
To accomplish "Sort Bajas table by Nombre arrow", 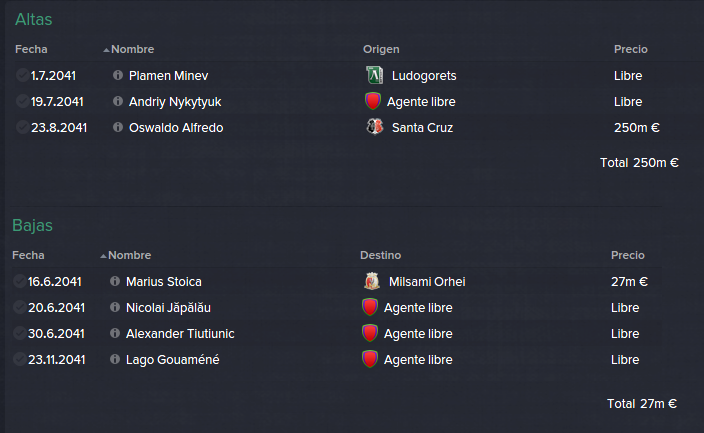I will pyautogui.click(x=103, y=256).
